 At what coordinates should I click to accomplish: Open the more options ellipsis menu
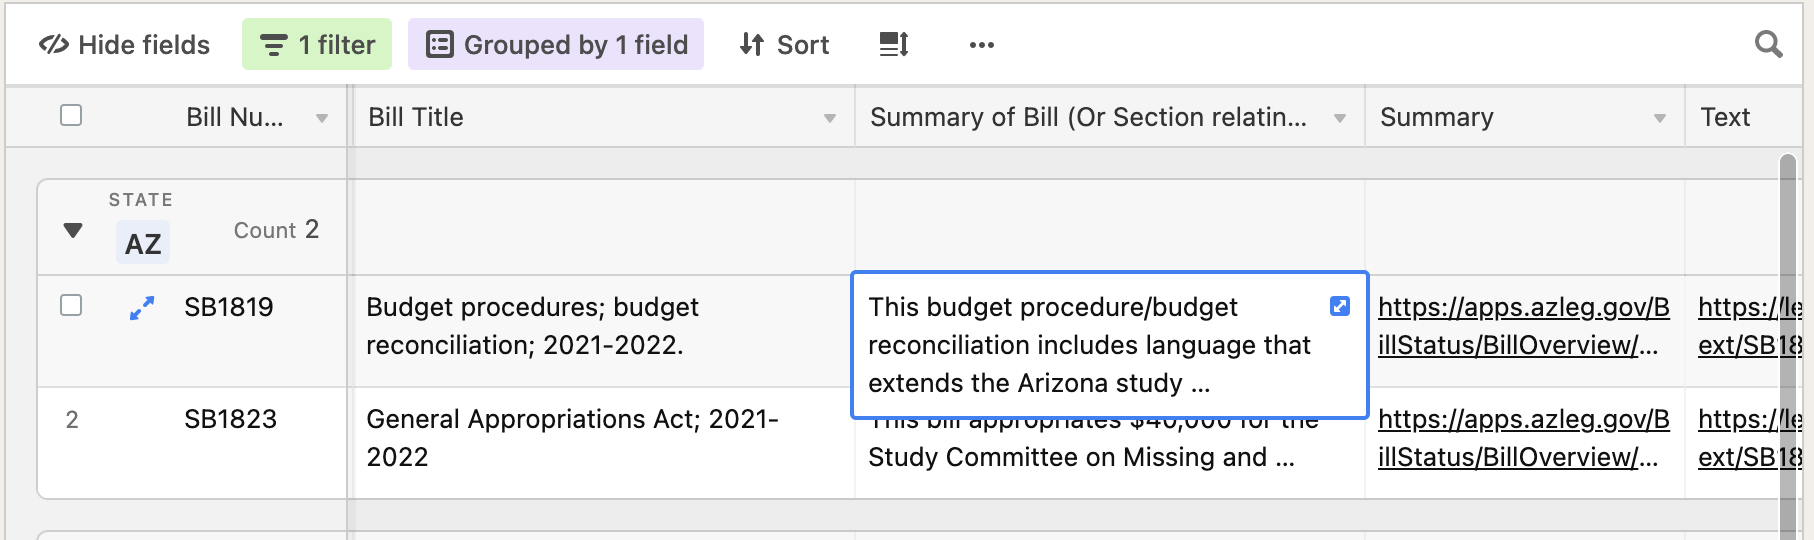coord(981,45)
